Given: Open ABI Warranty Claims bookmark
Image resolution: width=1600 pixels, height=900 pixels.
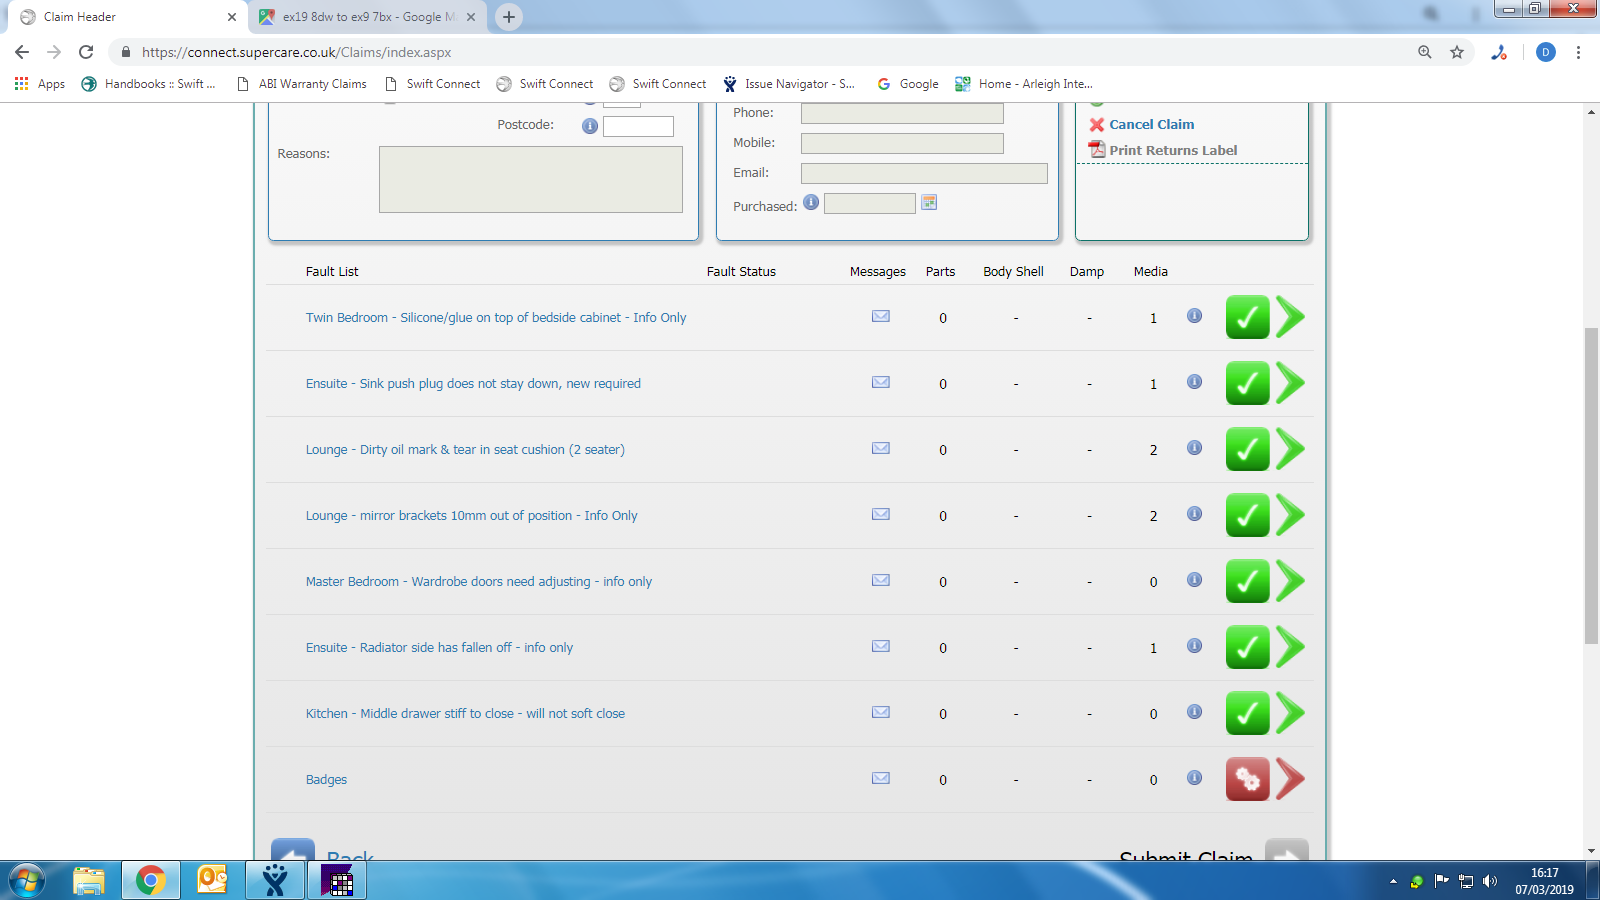Looking at the screenshot, I should click(302, 84).
